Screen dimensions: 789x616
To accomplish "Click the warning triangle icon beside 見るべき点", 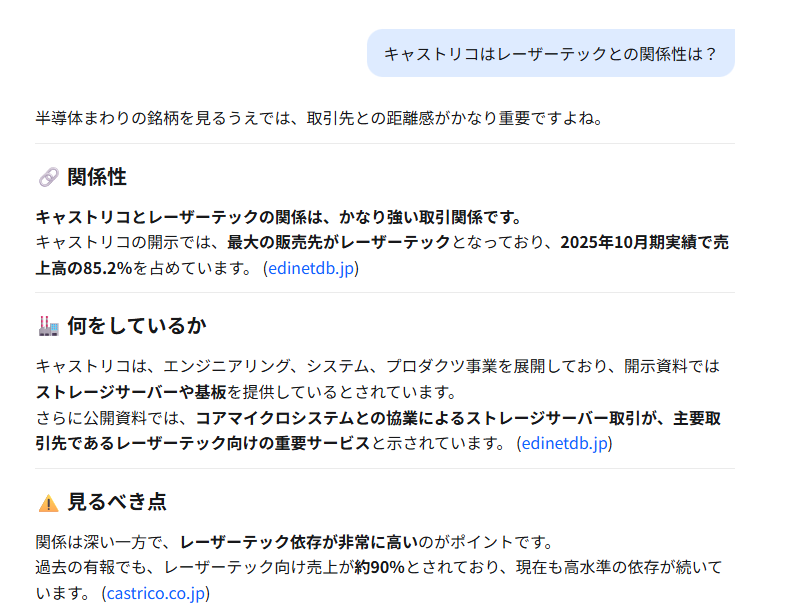I will tap(49, 503).
